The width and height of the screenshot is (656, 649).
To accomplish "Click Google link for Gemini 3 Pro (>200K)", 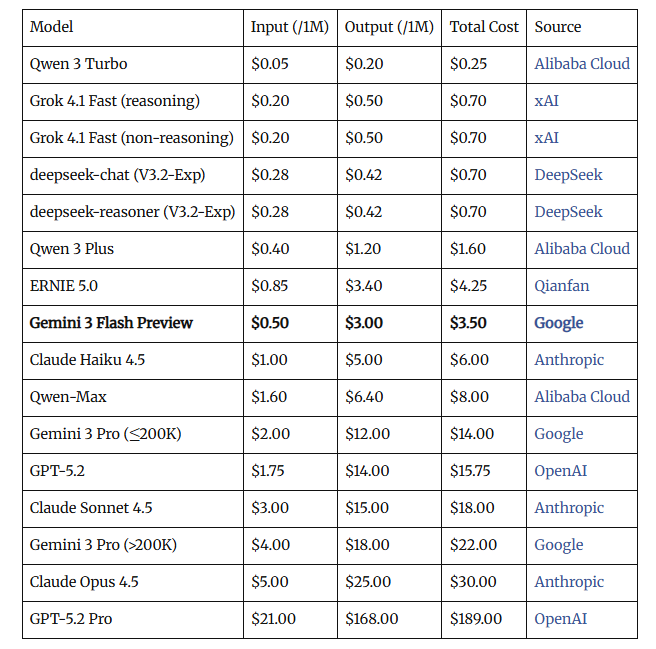I will pyautogui.click(x=558, y=545).
